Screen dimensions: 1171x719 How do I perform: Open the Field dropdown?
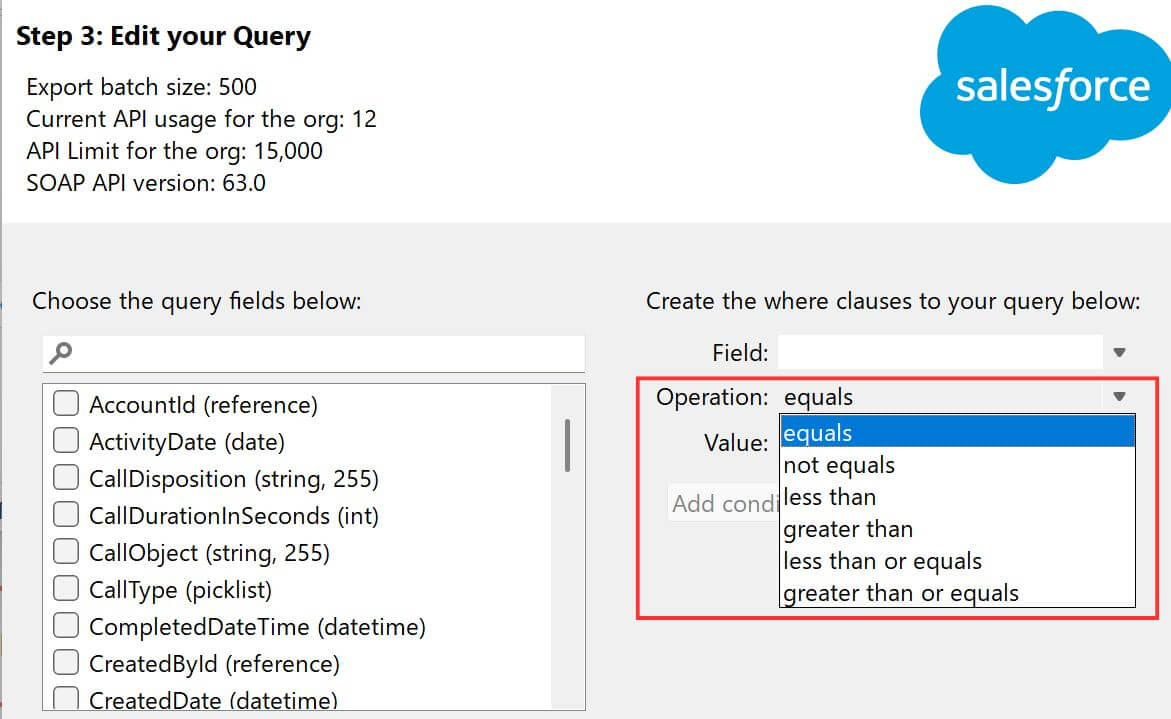coord(1119,351)
